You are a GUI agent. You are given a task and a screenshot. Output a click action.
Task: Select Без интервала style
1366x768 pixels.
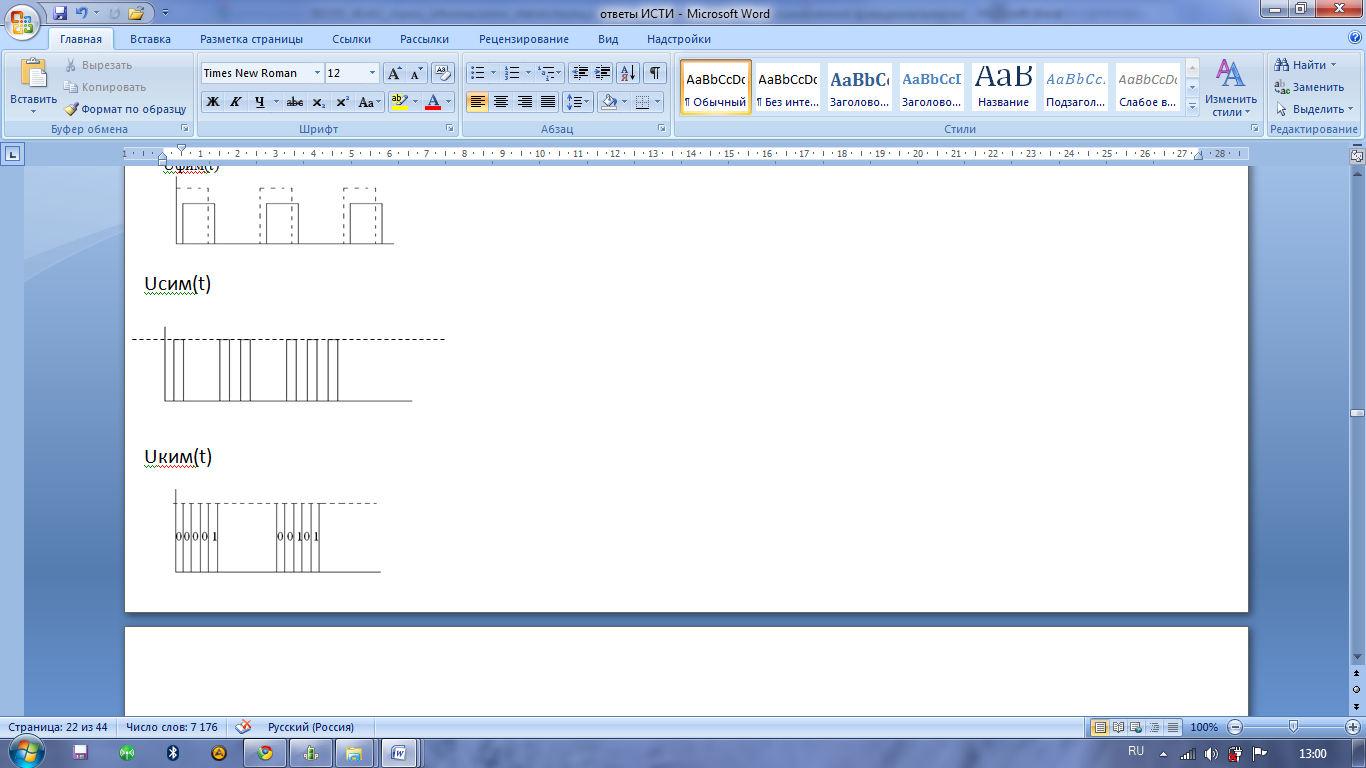[787, 87]
